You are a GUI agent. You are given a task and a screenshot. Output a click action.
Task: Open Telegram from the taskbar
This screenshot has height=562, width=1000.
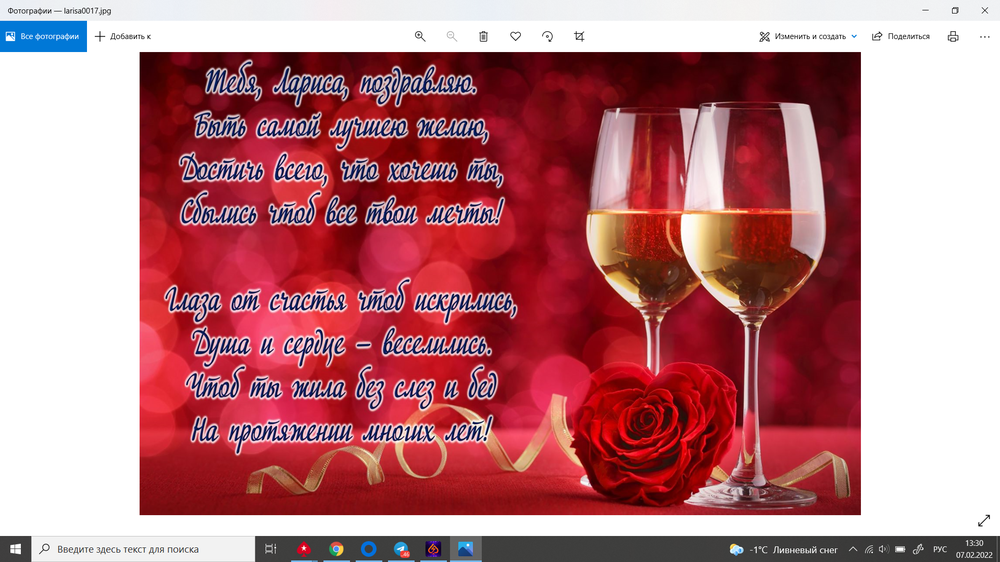point(401,549)
